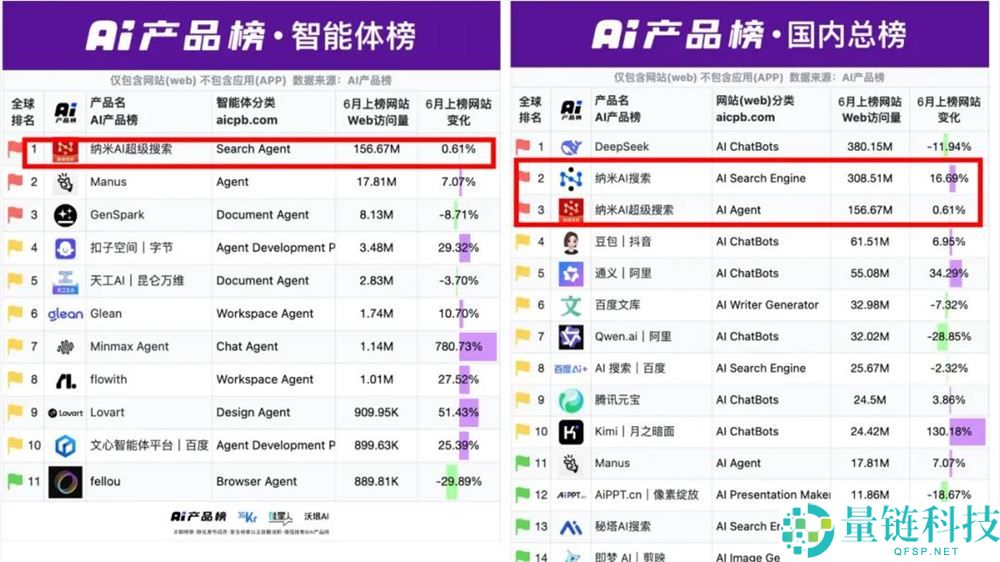1000x562 pixels.
Task: Open the Kimi black K icon
Action: coord(571,432)
